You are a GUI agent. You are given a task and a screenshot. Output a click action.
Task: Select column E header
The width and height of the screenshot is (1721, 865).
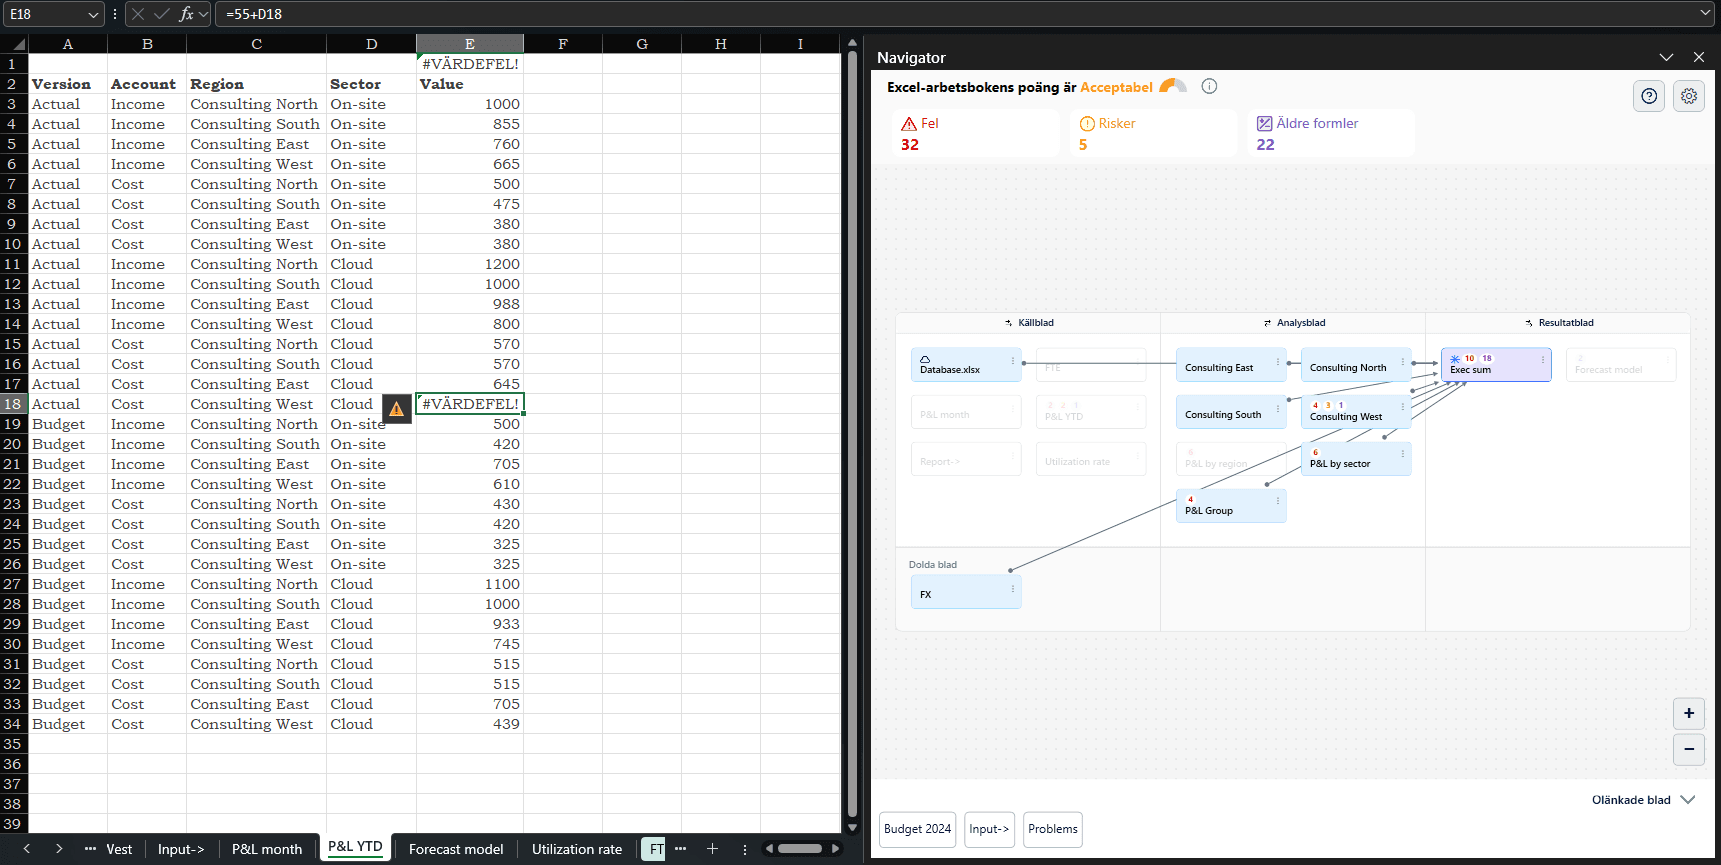(x=470, y=44)
